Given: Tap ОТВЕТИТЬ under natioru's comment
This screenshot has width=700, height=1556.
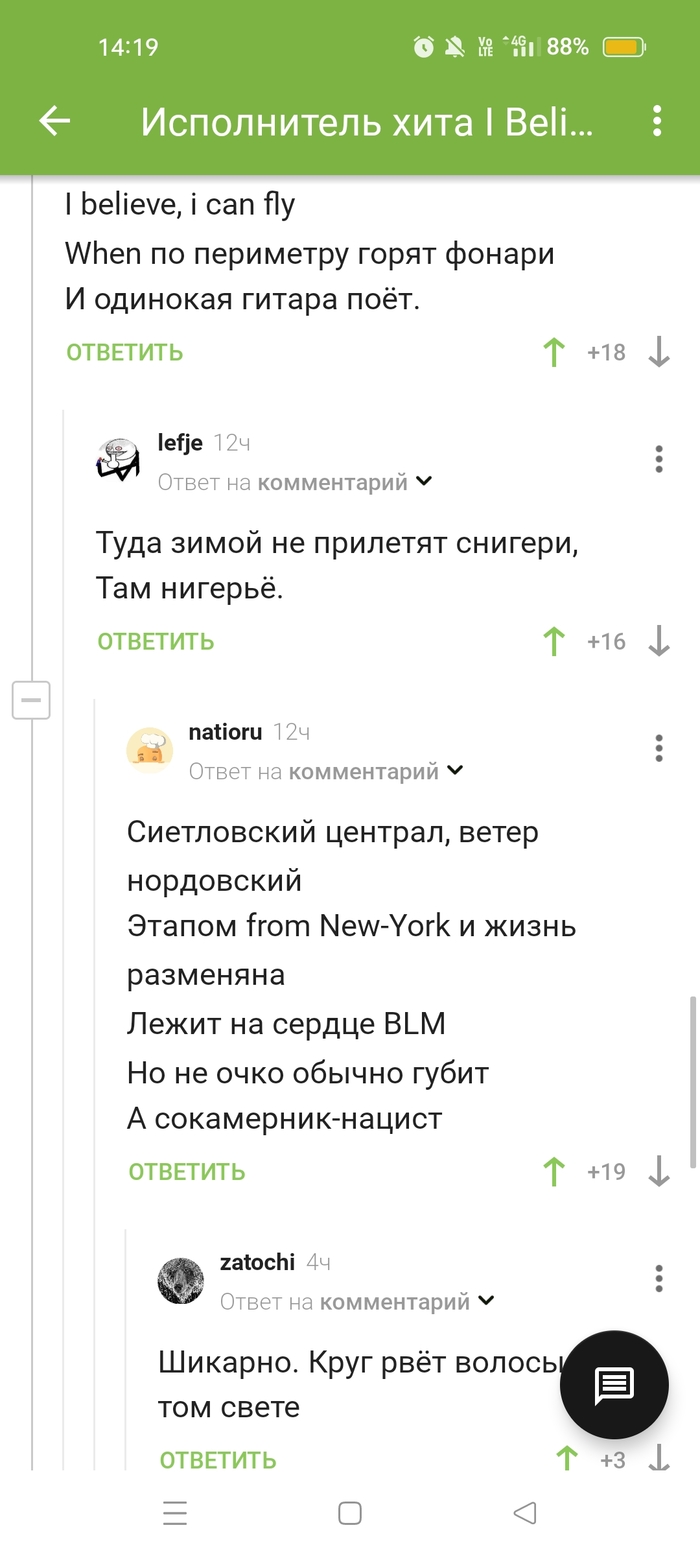Looking at the screenshot, I should [186, 1171].
